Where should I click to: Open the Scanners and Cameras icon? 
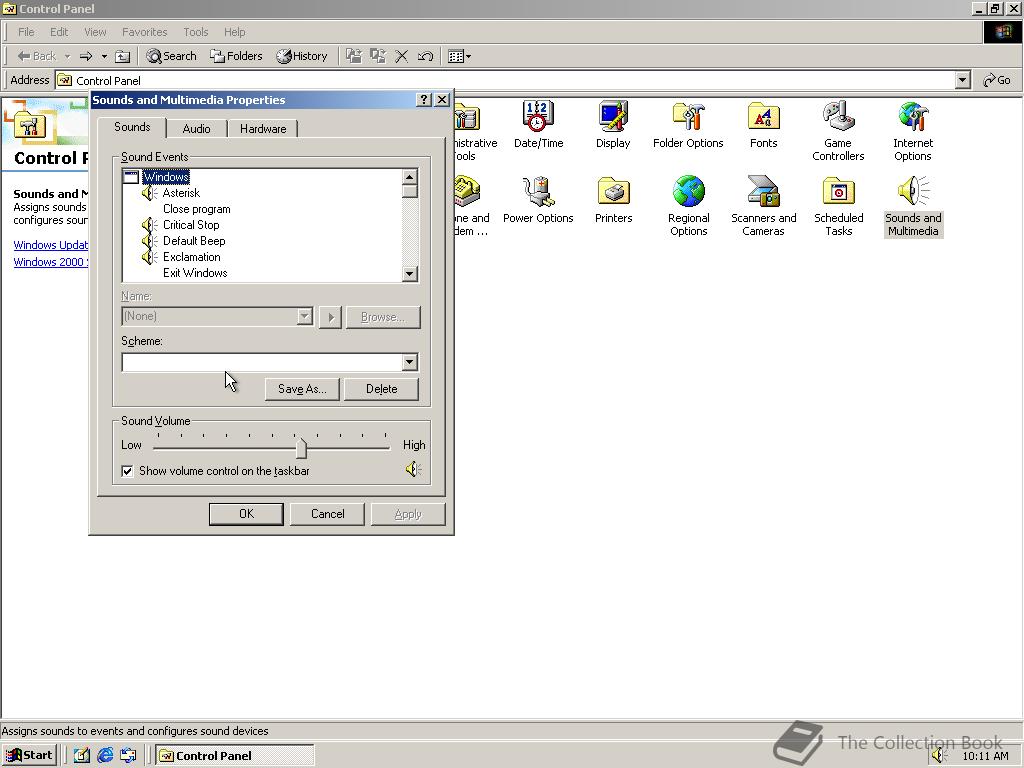point(763,193)
